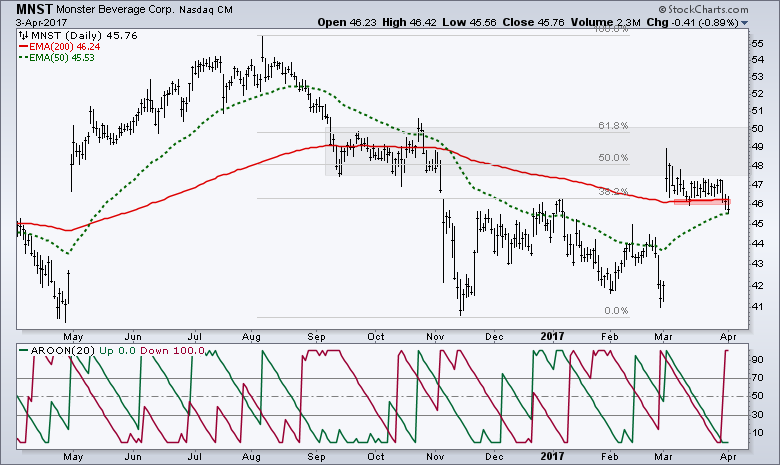Image resolution: width=780 pixels, height=465 pixels.
Task: Click the Nov label on price chart axis
Action: click(435, 337)
